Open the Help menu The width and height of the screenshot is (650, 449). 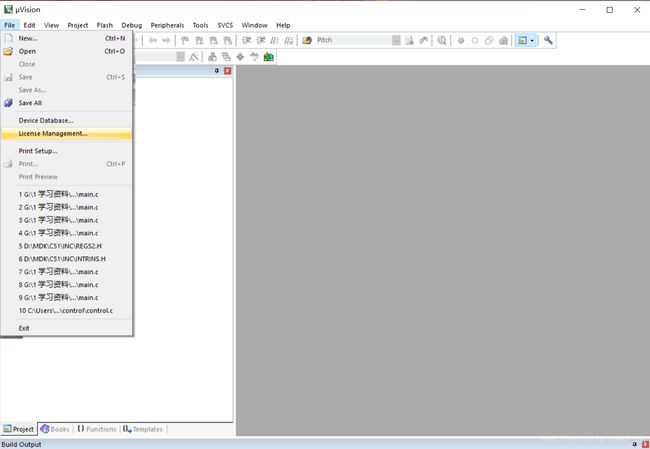tap(283, 25)
